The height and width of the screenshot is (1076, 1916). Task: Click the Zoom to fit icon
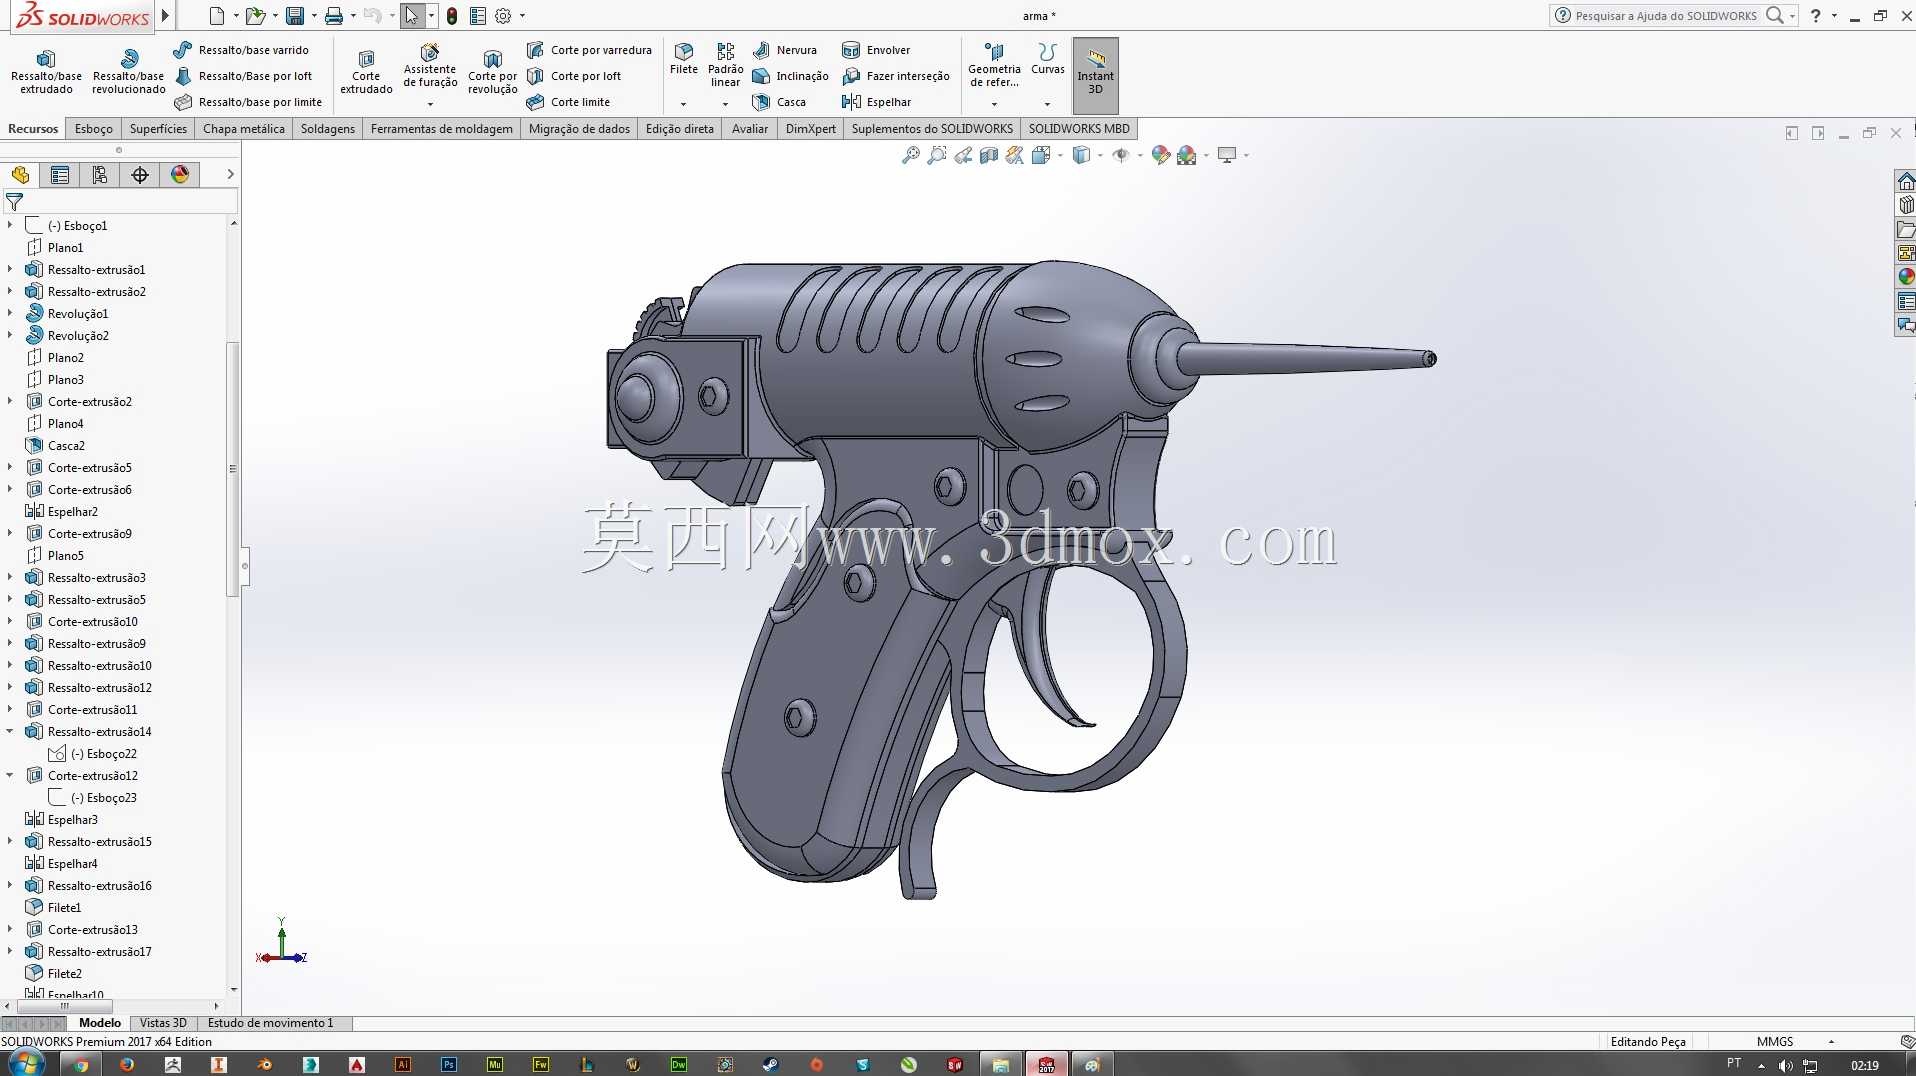tap(910, 155)
